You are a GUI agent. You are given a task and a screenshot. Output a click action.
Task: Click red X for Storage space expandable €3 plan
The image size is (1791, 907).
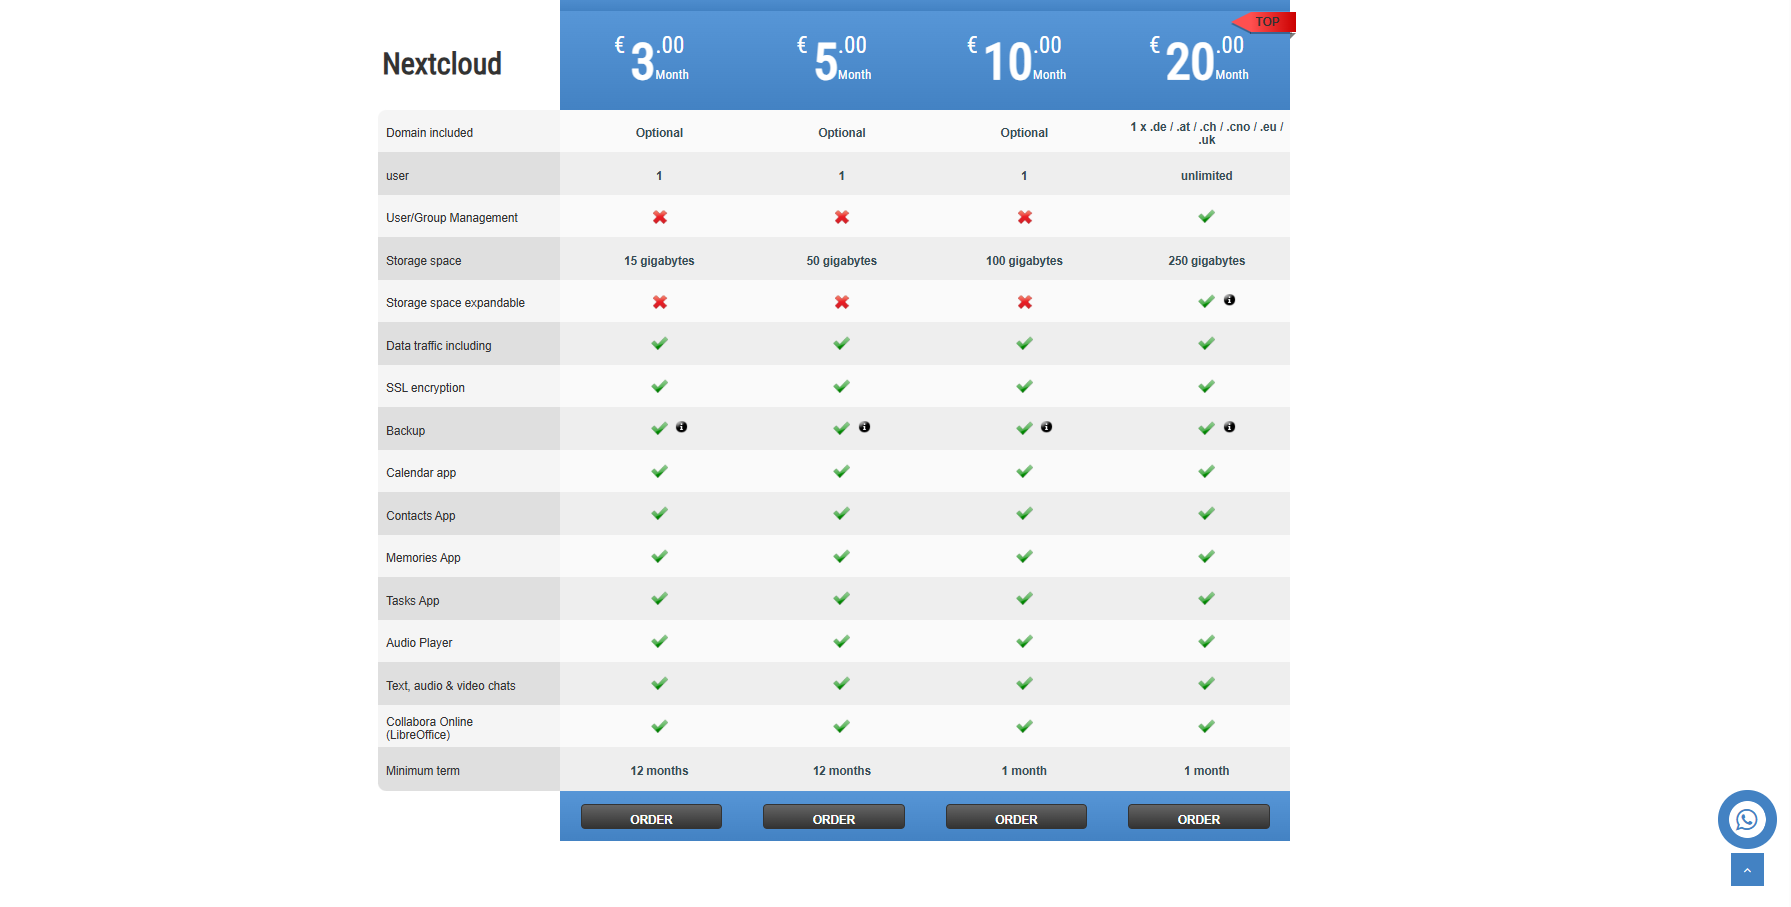(660, 302)
